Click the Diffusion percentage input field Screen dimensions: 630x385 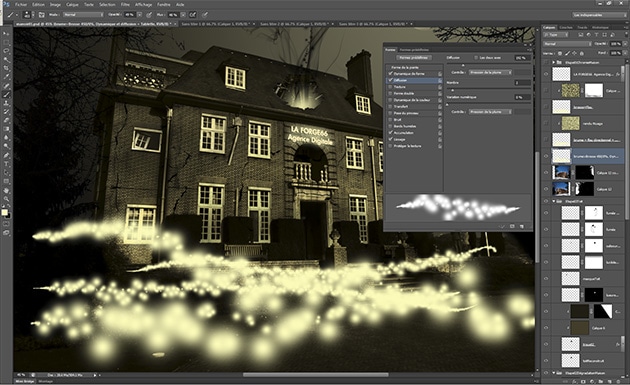[x=522, y=58]
